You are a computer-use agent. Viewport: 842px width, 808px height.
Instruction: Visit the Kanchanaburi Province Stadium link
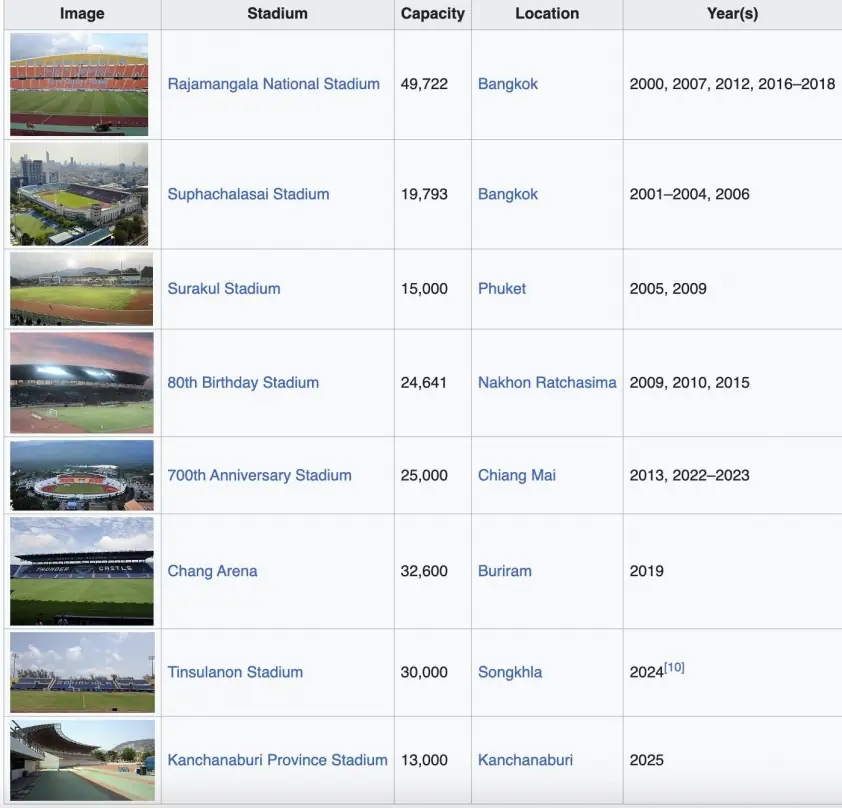pyautogui.click(x=277, y=760)
